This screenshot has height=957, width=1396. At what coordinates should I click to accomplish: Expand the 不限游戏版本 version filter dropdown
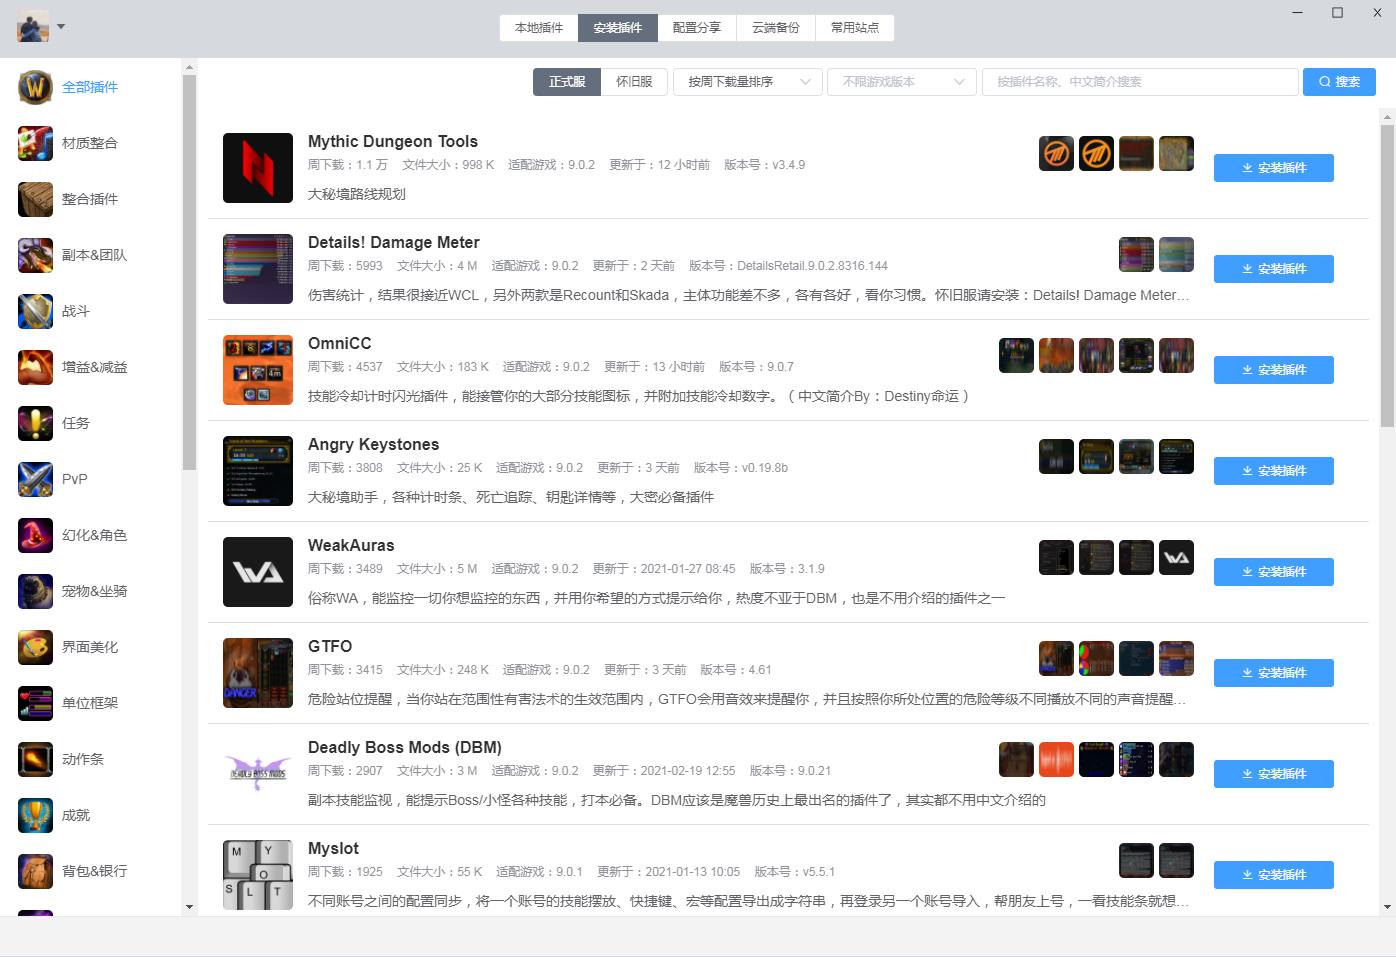tap(901, 82)
